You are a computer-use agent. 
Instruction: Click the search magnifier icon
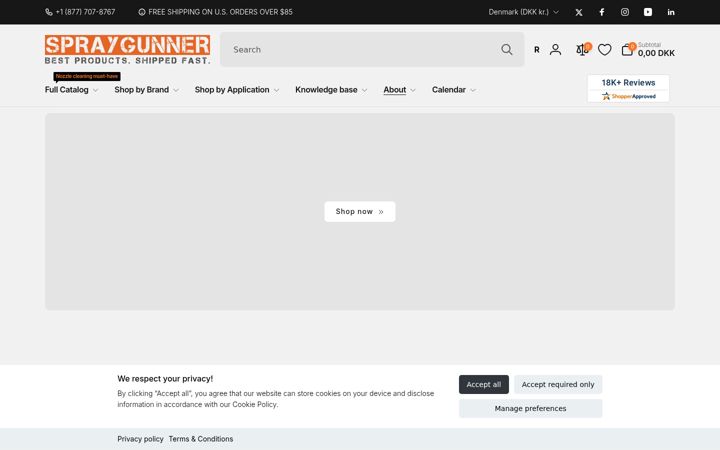(x=506, y=50)
